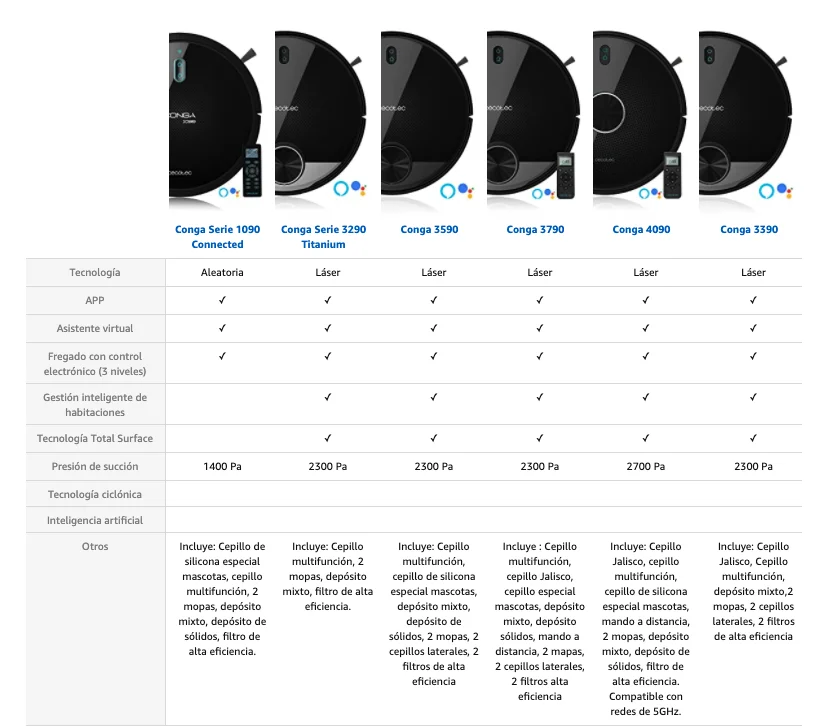Click the Conga 3790 robot image

click(534, 122)
